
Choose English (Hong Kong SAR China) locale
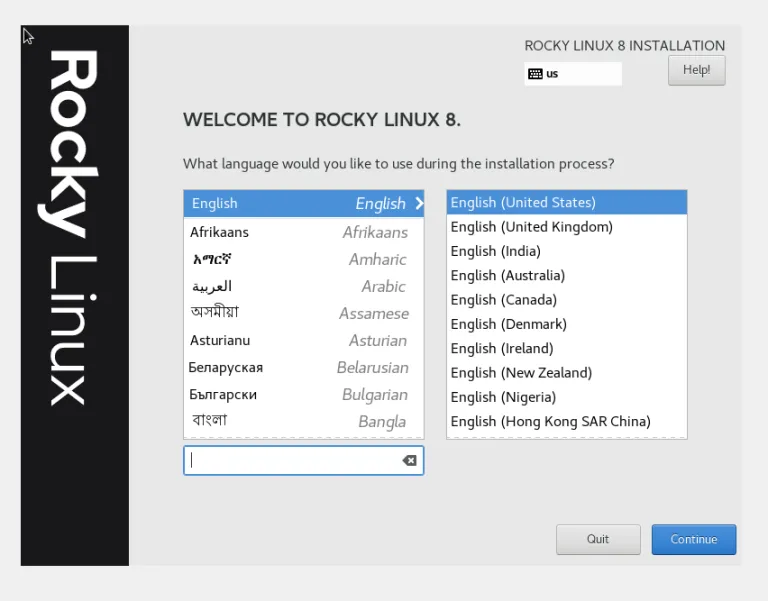click(567, 421)
